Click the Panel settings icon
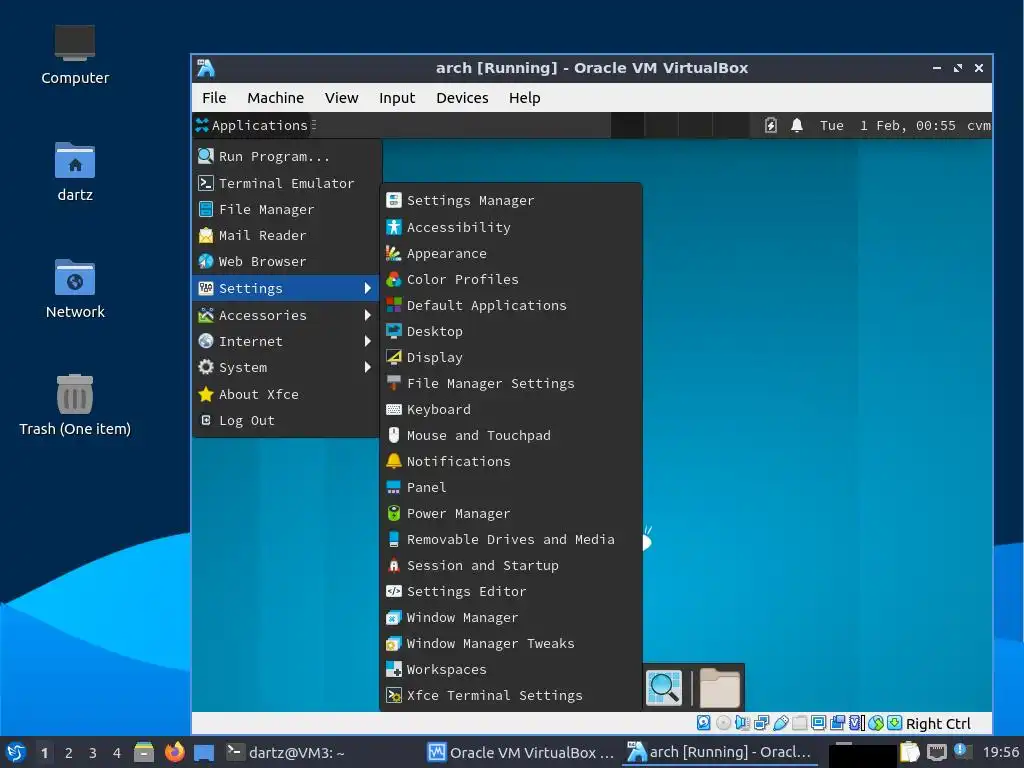Image resolution: width=1024 pixels, height=768 pixels. coord(394,488)
